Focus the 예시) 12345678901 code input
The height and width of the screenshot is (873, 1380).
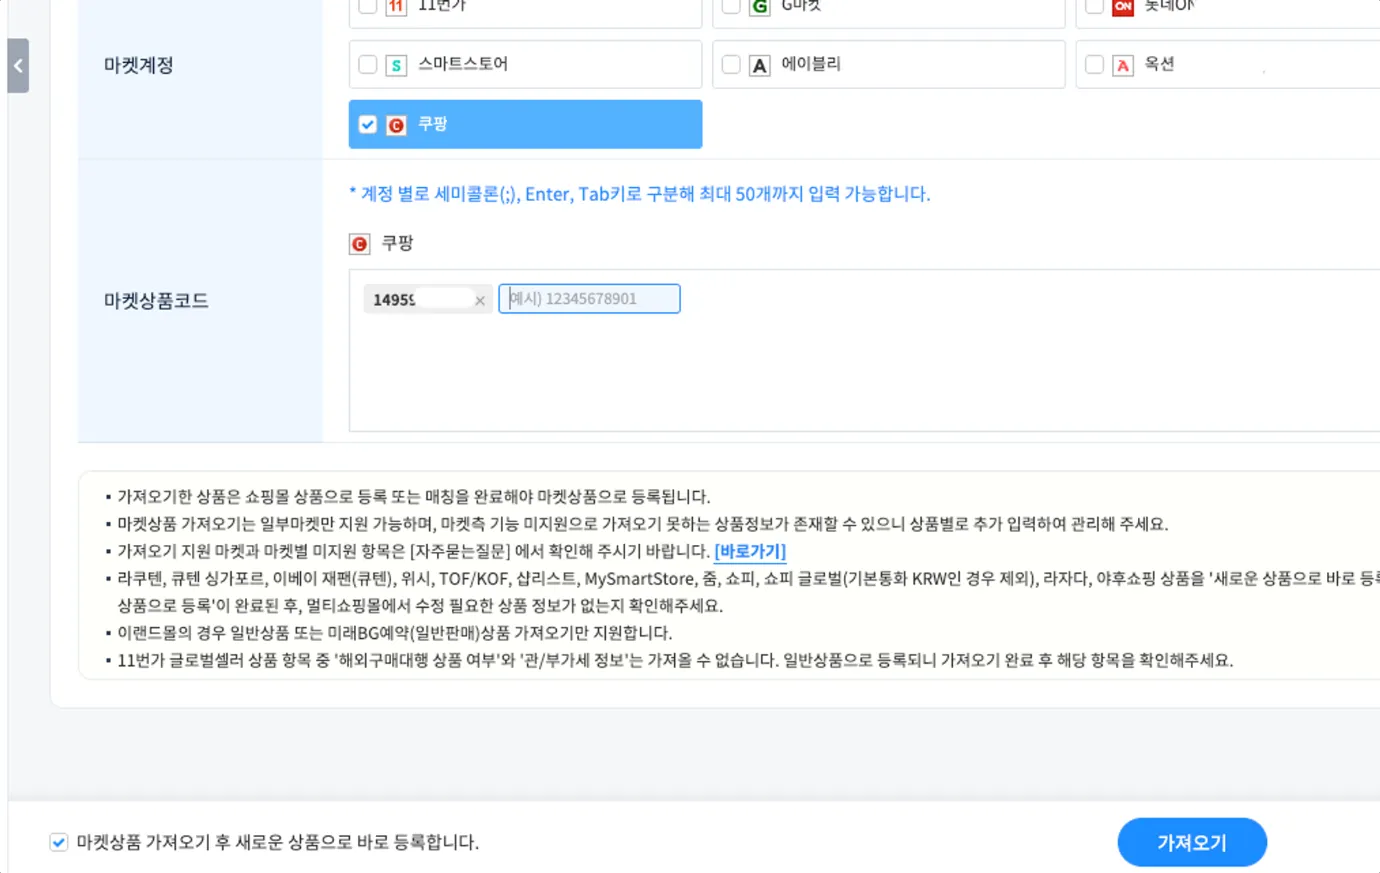pyautogui.click(x=589, y=299)
